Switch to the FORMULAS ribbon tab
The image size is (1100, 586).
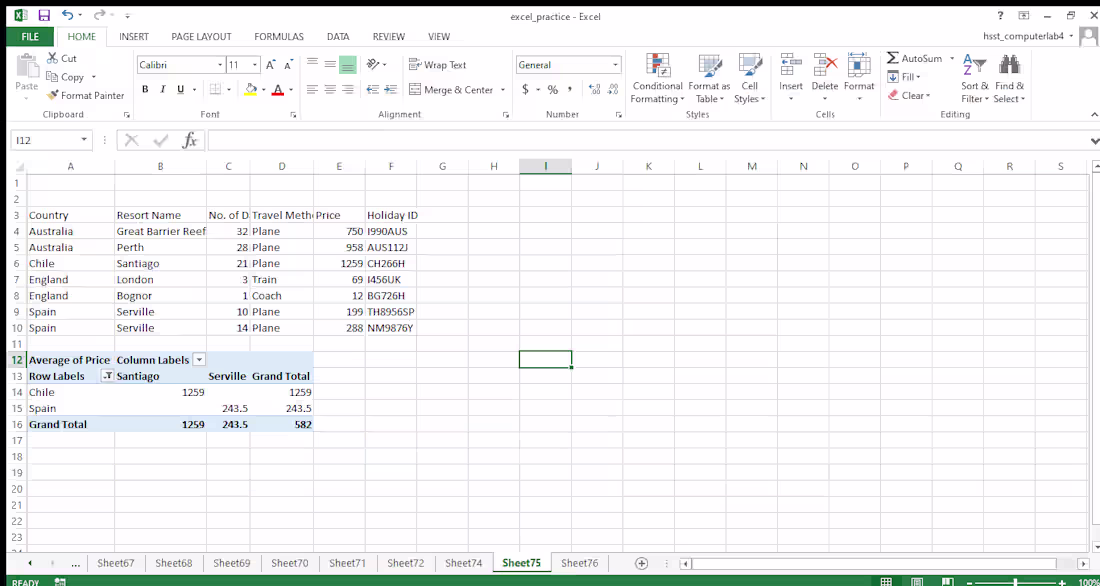[x=278, y=36]
